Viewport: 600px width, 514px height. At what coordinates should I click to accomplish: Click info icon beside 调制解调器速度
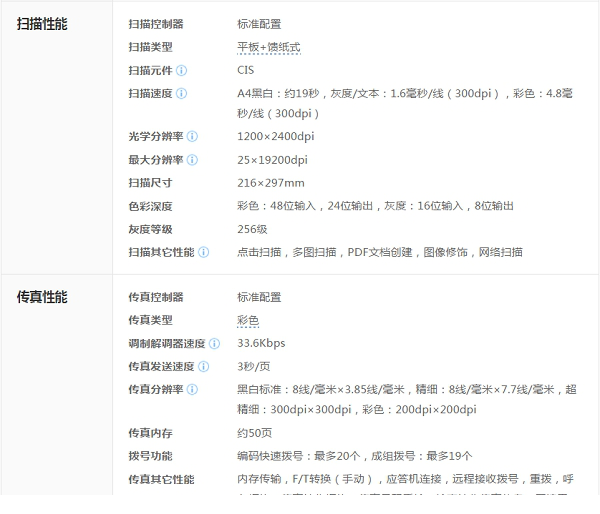[215, 344]
